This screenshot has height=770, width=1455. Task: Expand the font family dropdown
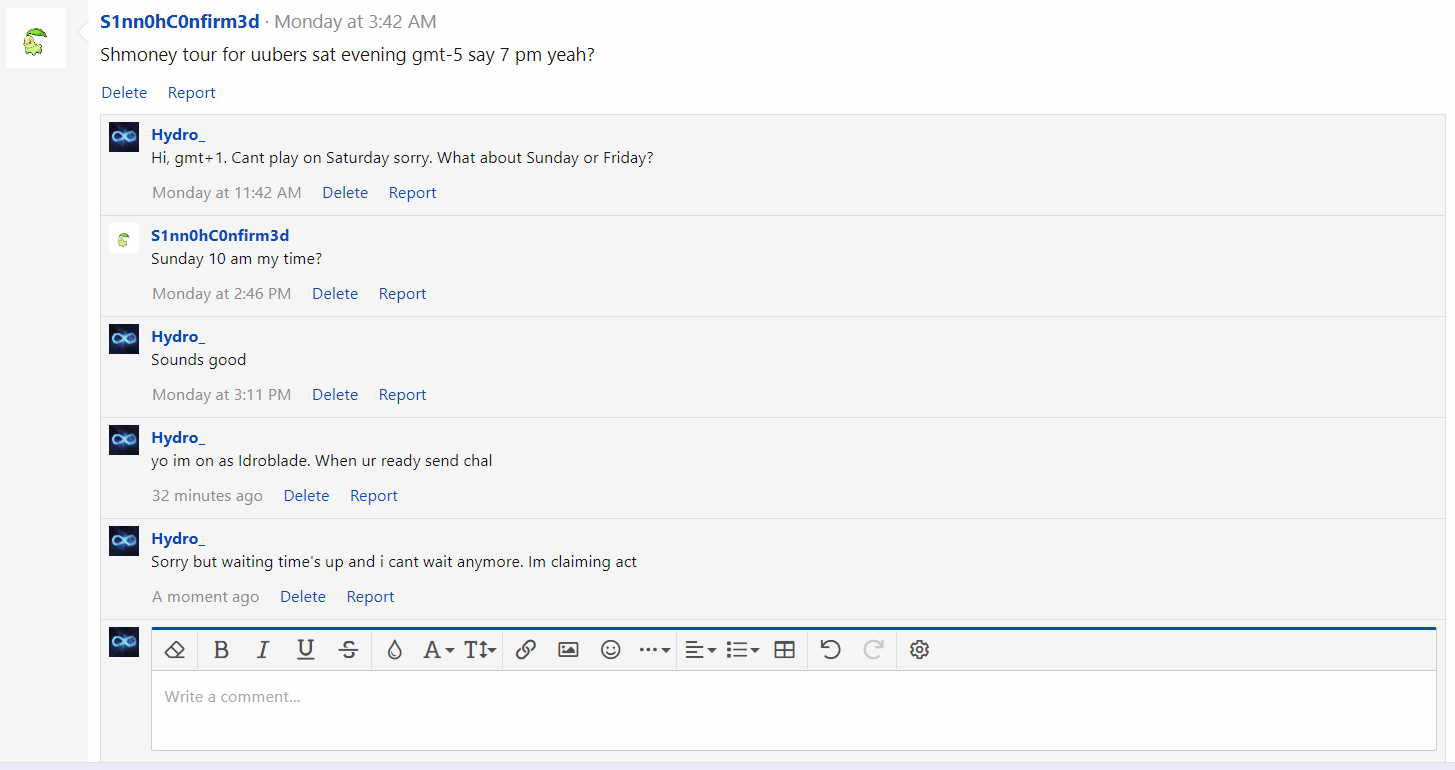[x=438, y=650]
